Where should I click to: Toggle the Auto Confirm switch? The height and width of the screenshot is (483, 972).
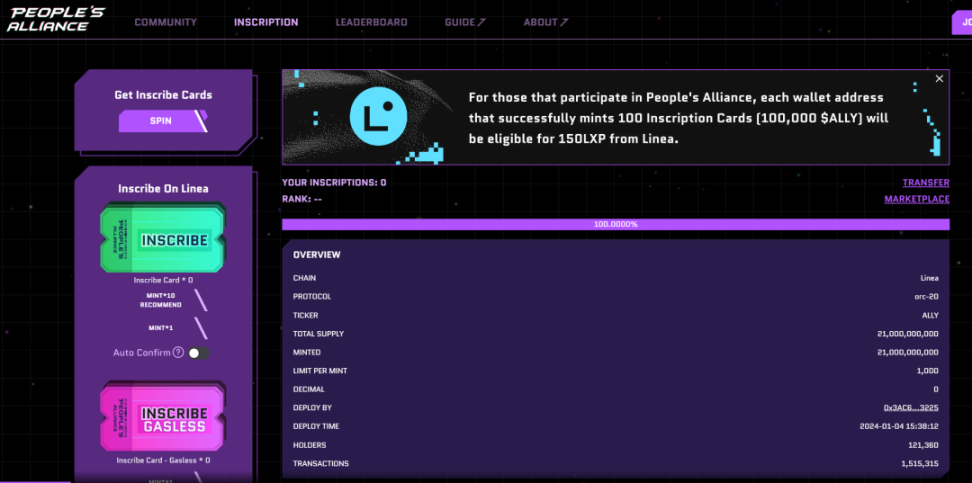click(199, 352)
